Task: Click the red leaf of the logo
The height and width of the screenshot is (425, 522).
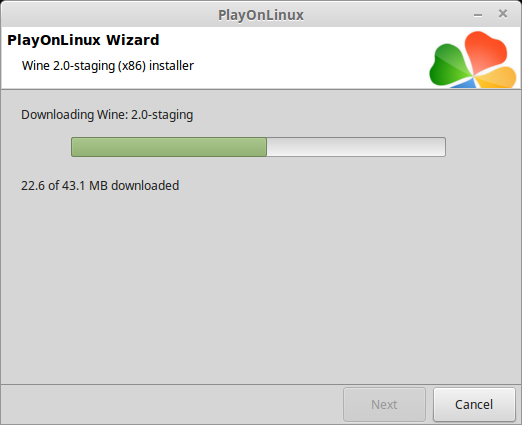Action: 486,51
